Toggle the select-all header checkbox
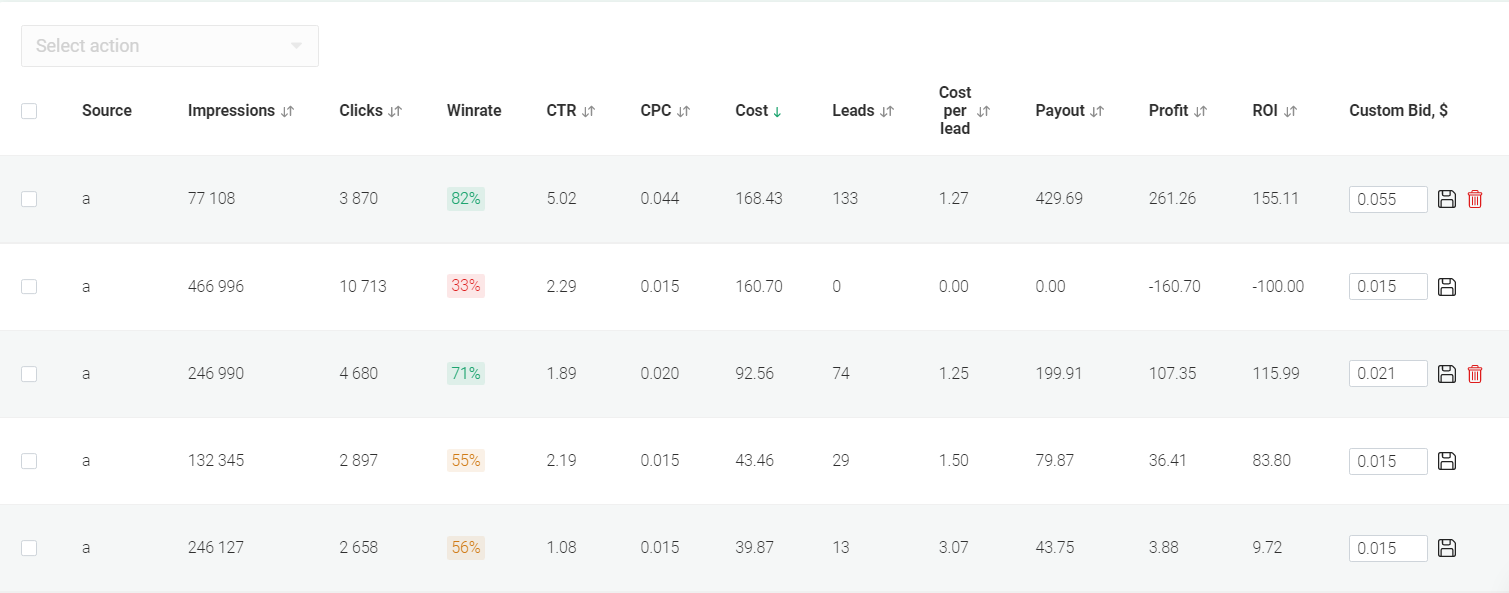The image size is (1509, 593). 29,111
